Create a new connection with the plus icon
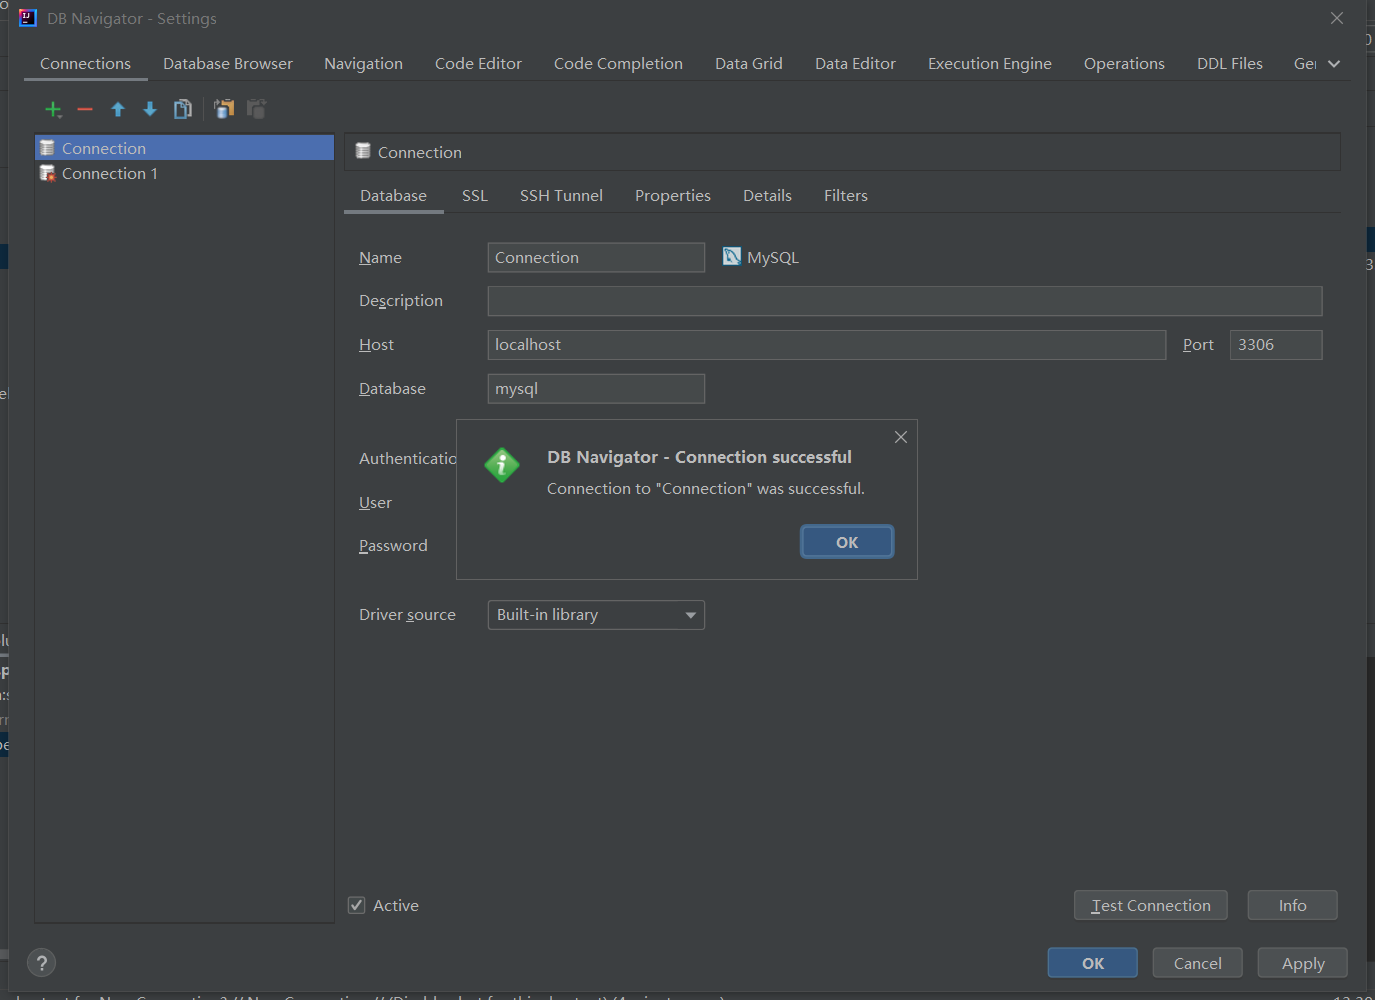The image size is (1375, 1000). tap(53, 109)
